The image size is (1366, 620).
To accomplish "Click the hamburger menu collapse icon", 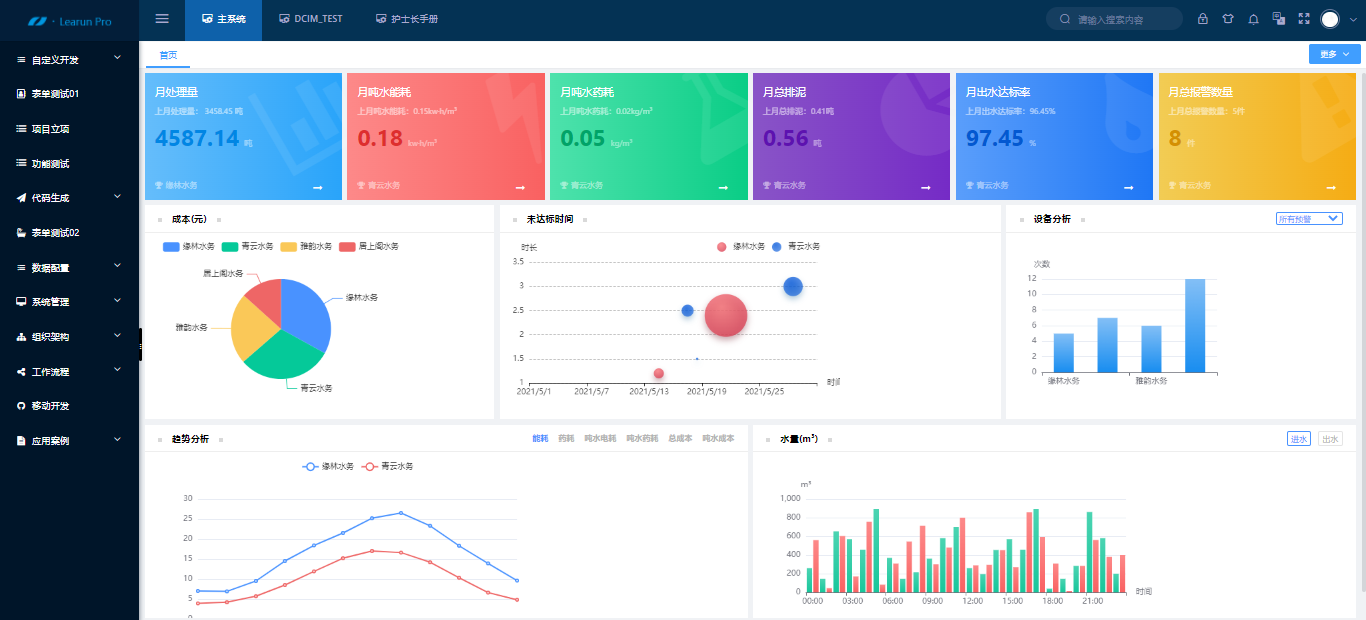I will click(162, 19).
